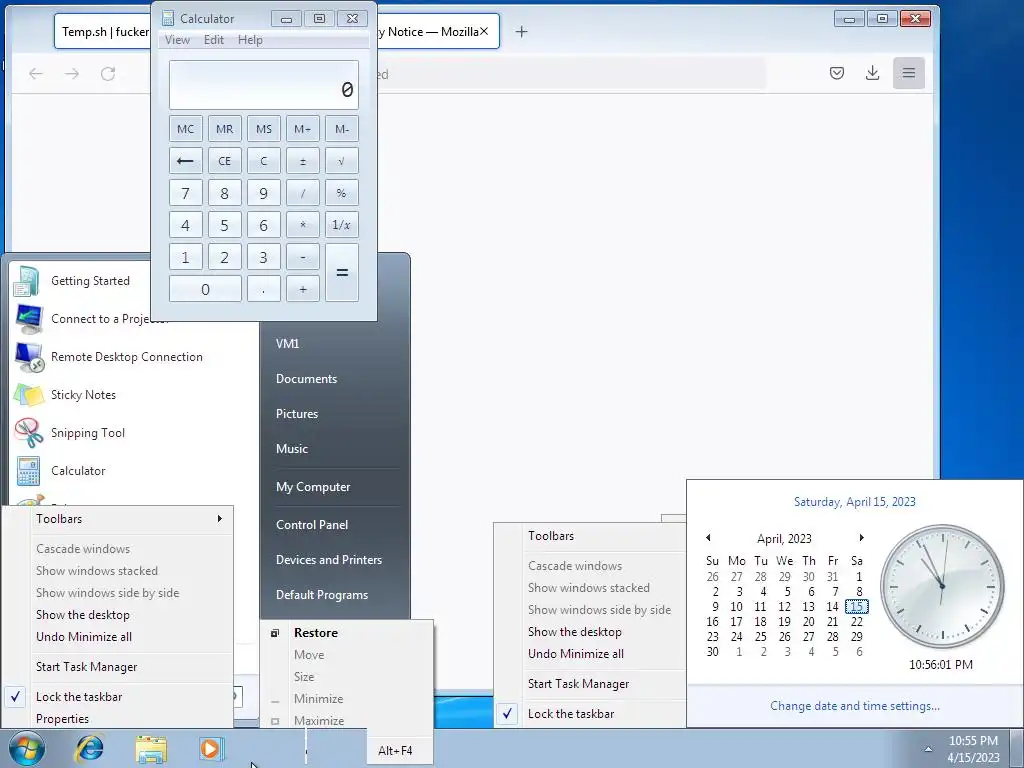1024x768 pixels.
Task: Click the MR memory recall key
Action: 225,129
